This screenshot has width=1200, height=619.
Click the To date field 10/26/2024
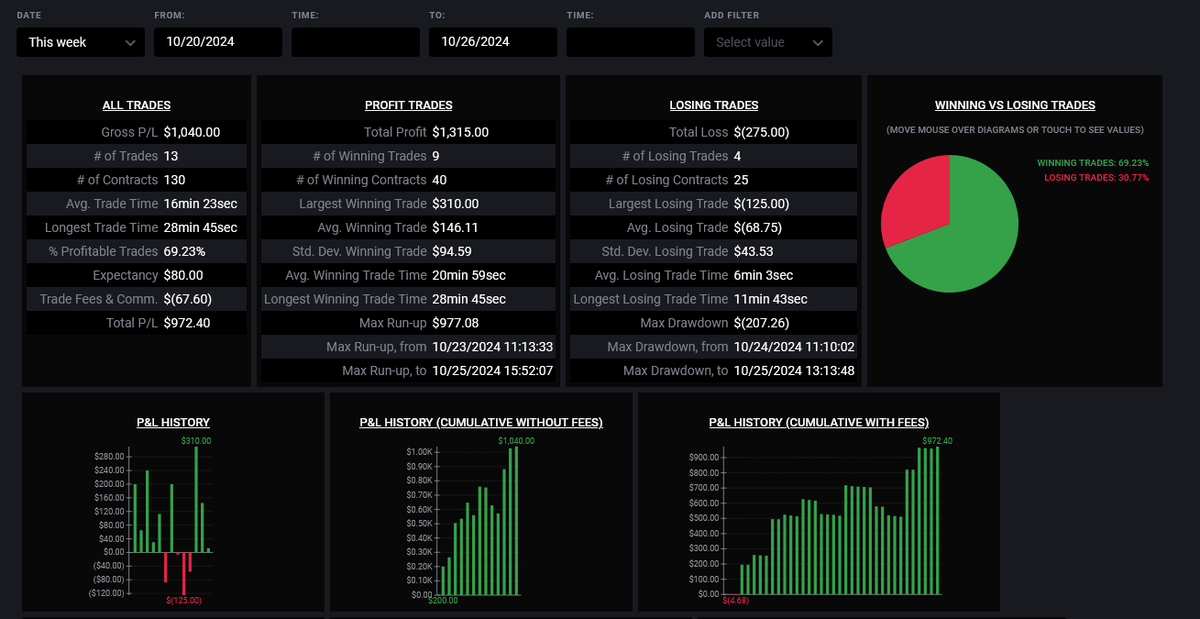493,42
